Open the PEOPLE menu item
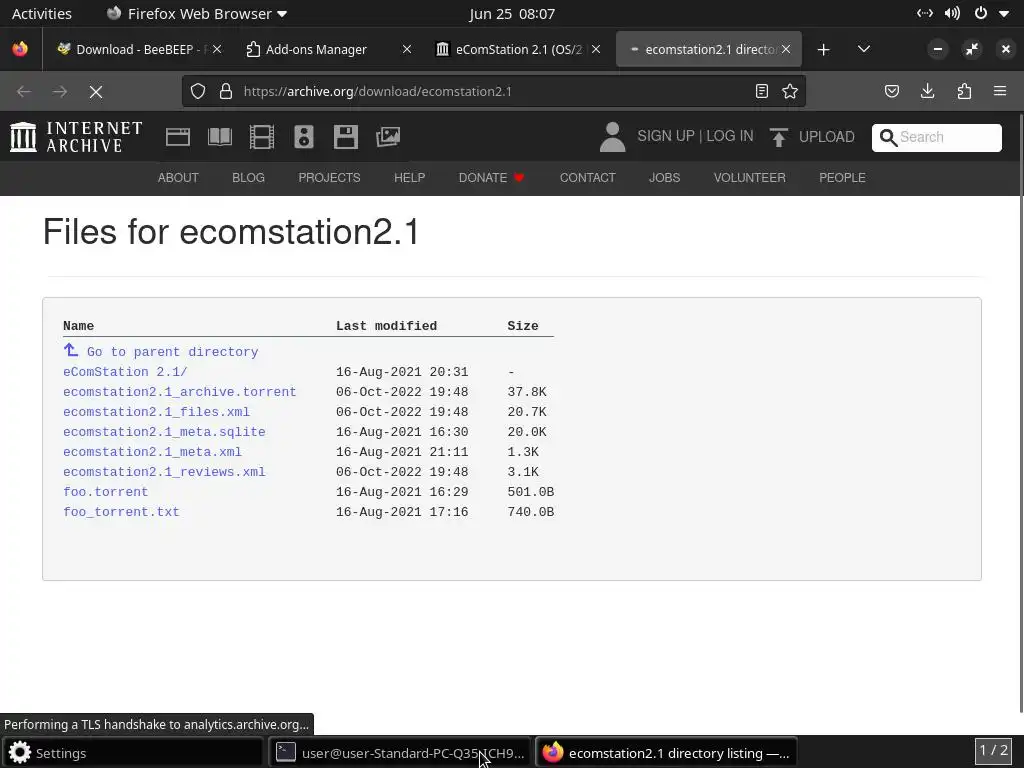The image size is (1024, 768). click(842, 178)
